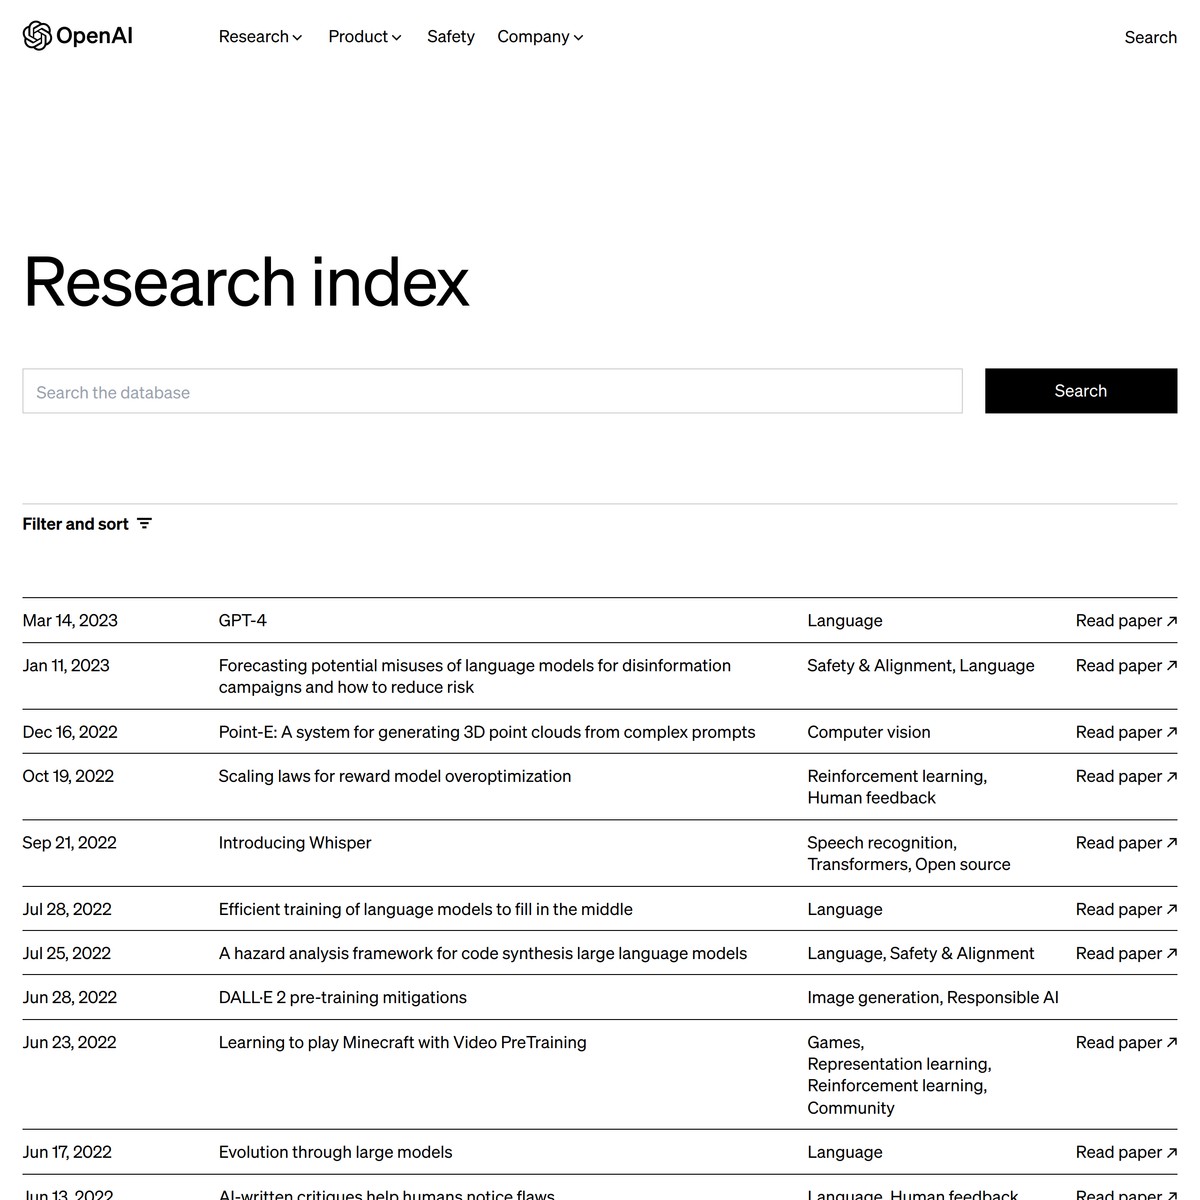Open the Research dropdown menu
The width and height of the screenshot is (1200, 1200).
[260, 37]
